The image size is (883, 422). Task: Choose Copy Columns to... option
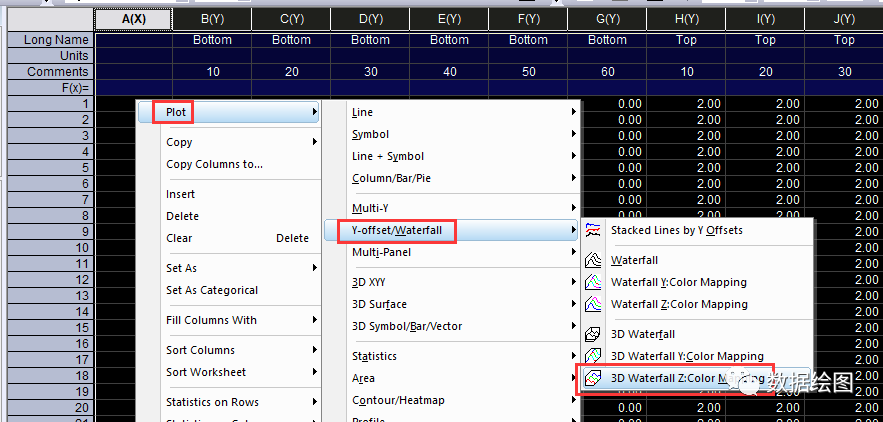point(229,164)
